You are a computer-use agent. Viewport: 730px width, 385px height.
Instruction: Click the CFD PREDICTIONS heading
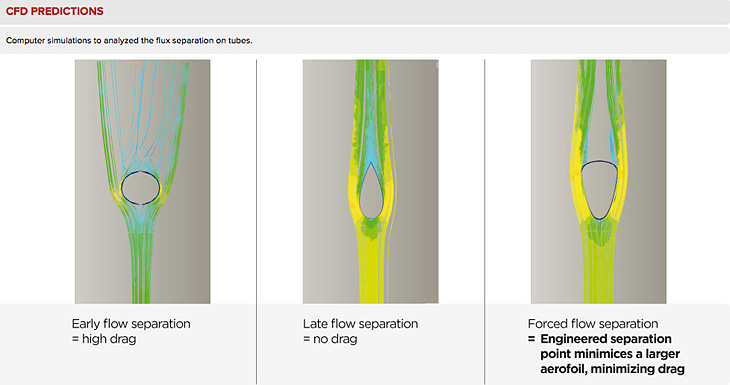point(54,11)
